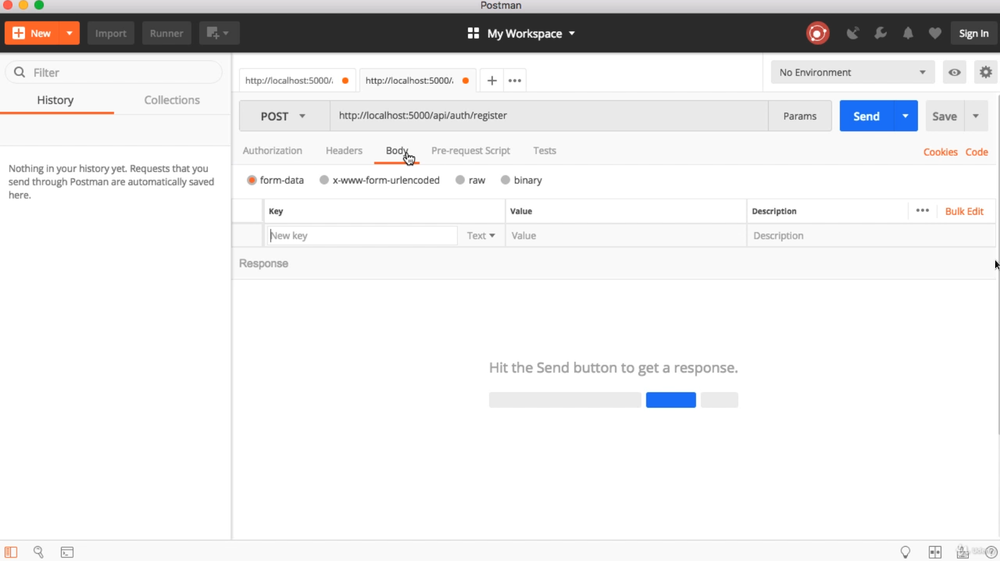Image resolution: width=1000 pixels, height=561 pixels.
Task: Click the heart icon in header
Action: [x=935, y=33]
